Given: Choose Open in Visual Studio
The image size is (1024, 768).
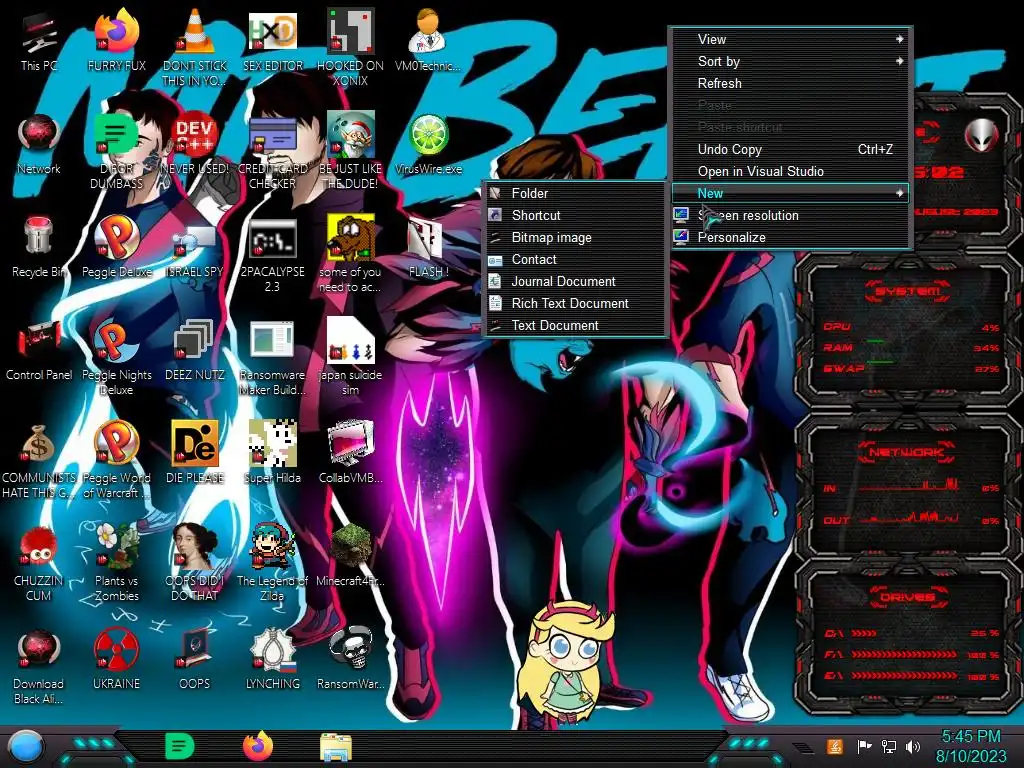Looking at the screenshot, I should pos(790,172).
